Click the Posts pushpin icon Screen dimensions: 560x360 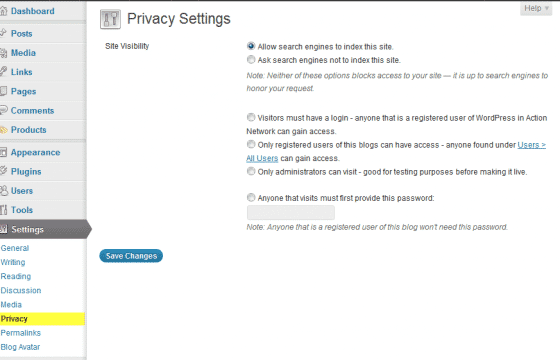click(3, 33)
